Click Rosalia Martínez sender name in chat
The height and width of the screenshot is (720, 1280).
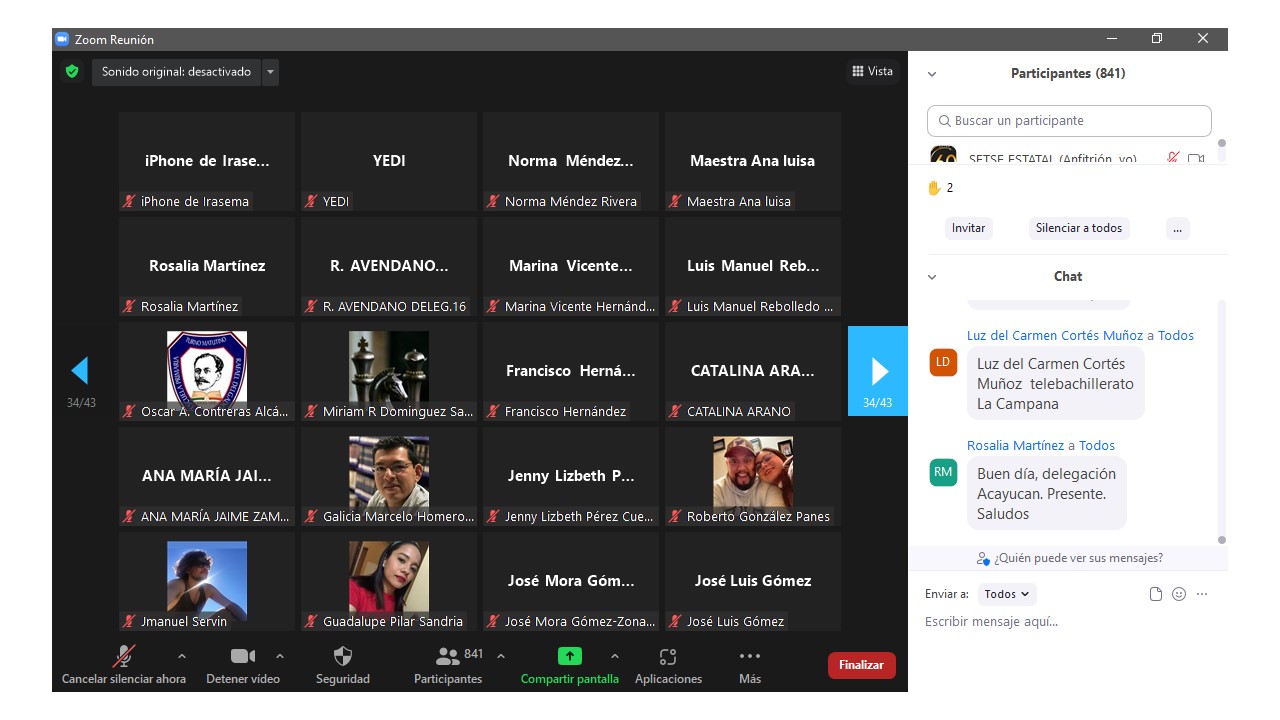coord(1015,446)
